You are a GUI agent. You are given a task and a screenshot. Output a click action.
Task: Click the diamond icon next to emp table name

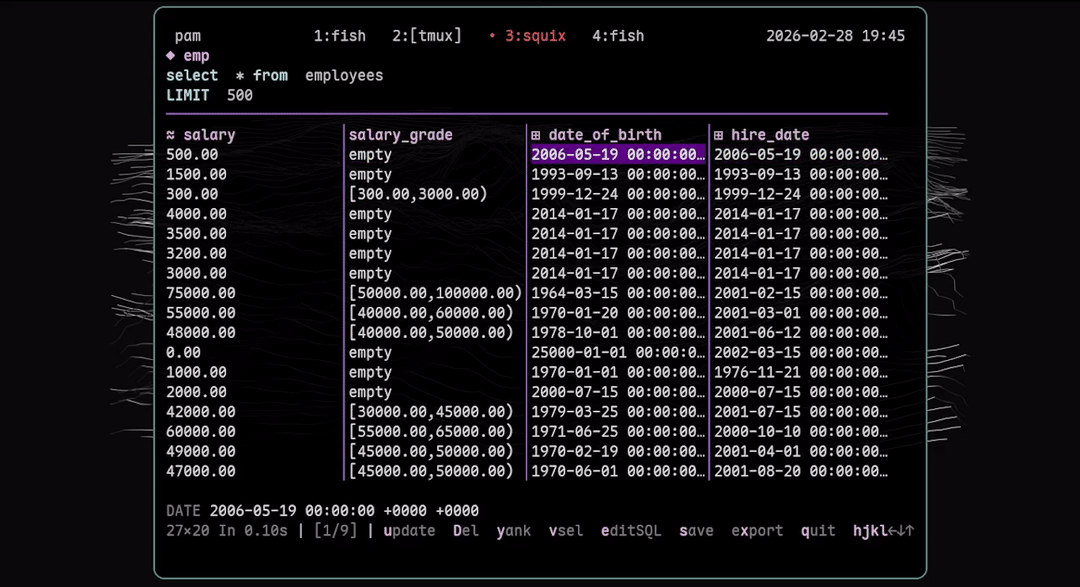click(170, 55)
